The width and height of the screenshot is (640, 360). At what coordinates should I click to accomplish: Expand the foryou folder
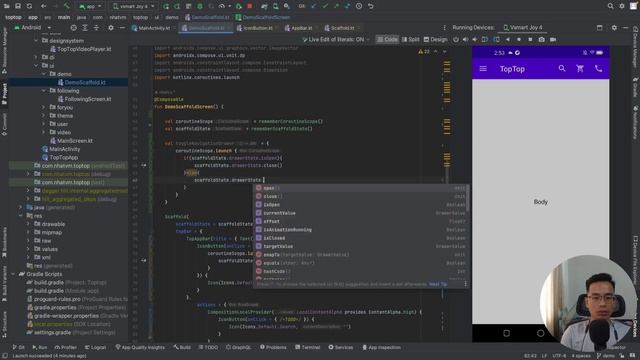pyautogui.click(x=44, y=107)
